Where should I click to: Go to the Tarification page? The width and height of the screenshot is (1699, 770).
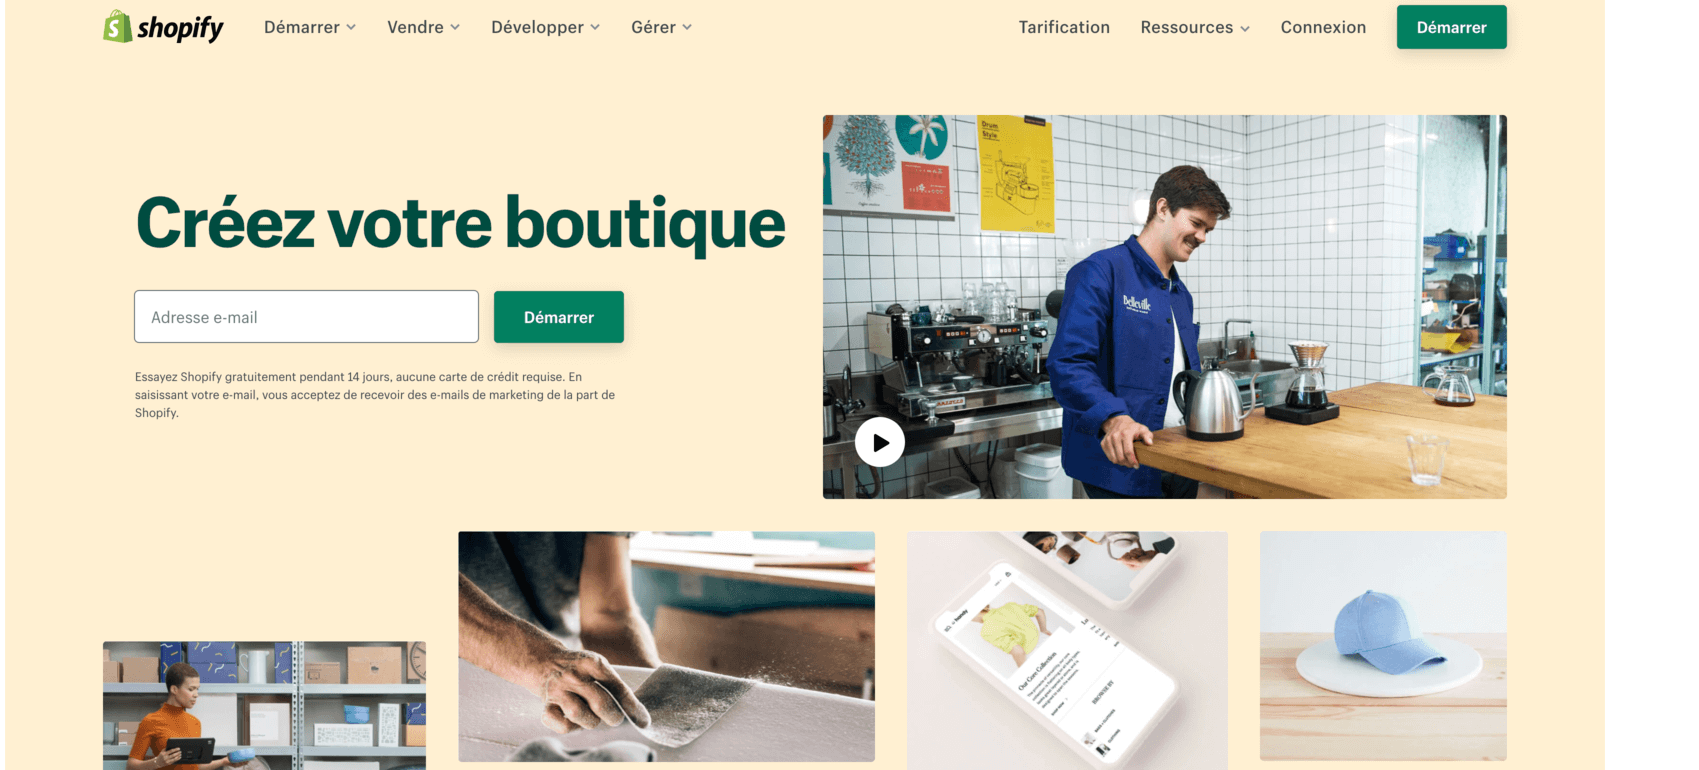pyautogui.click(x=1064, y=27)
